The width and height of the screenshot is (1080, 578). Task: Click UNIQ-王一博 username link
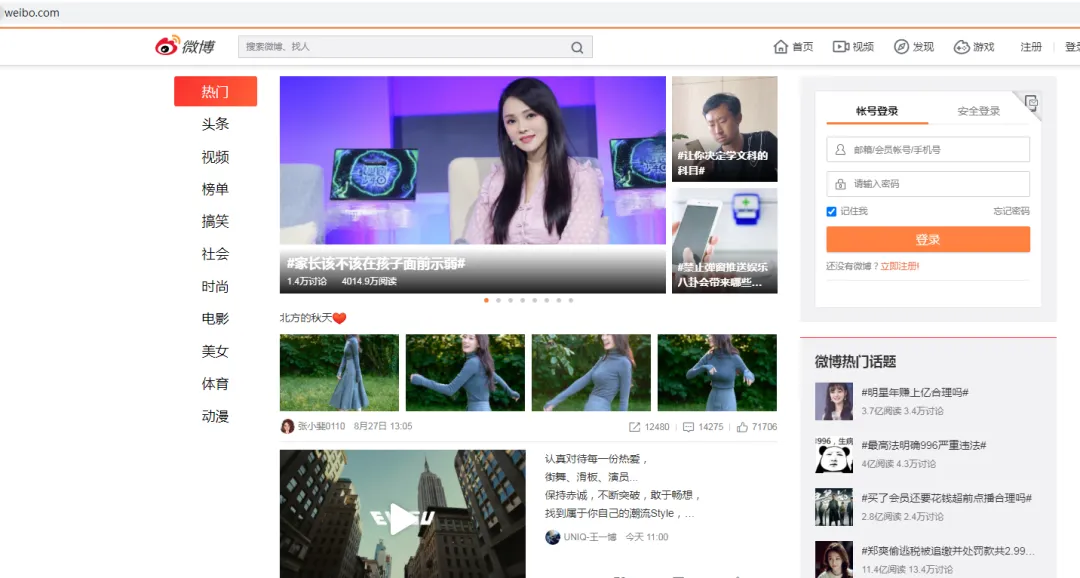click(590, 537)
